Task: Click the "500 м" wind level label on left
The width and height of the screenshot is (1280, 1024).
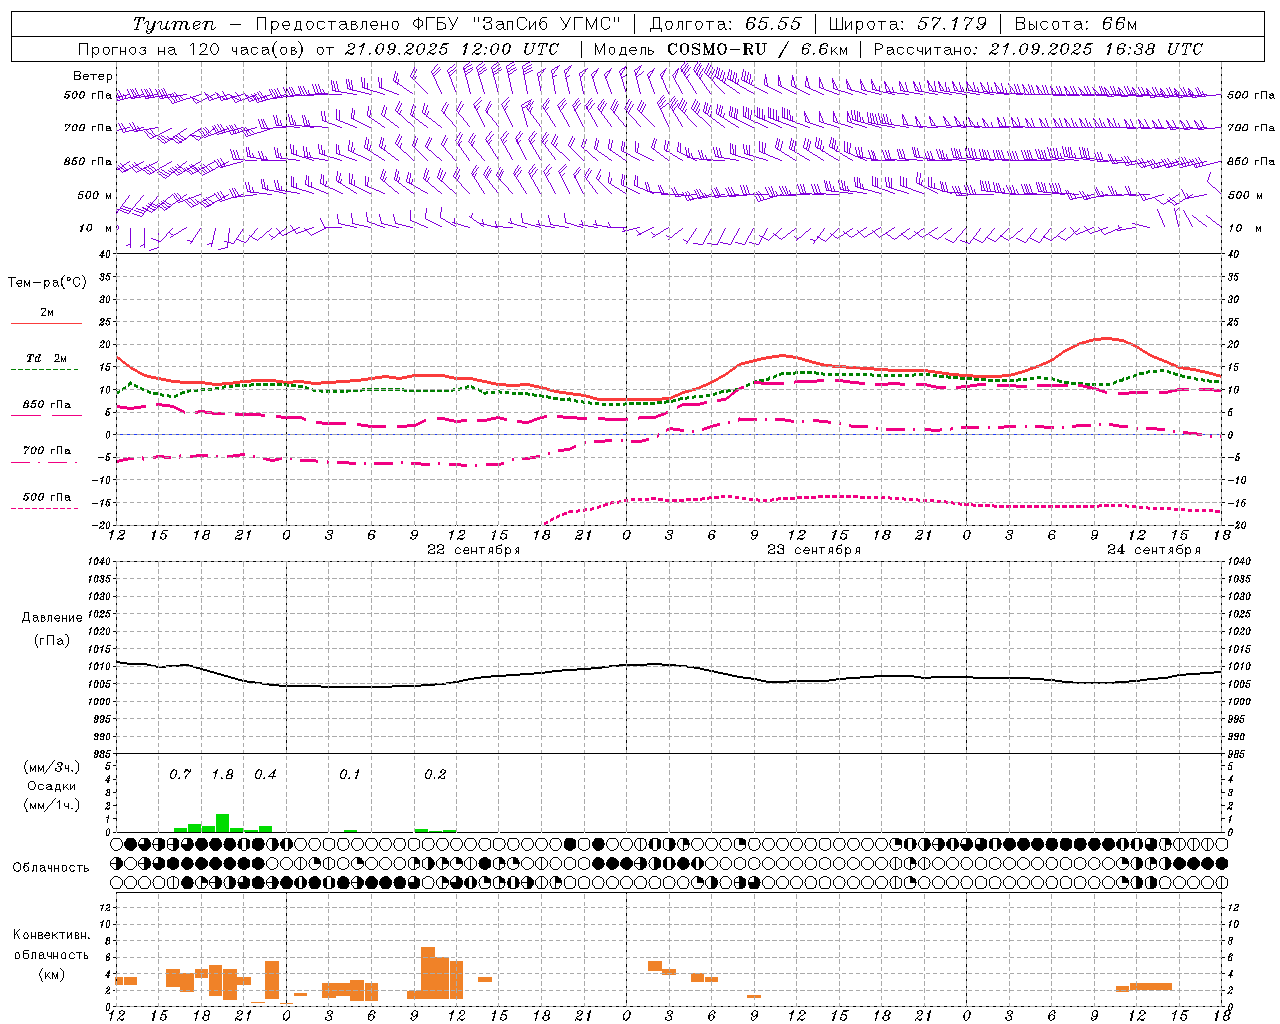Action: coord(95,195)
